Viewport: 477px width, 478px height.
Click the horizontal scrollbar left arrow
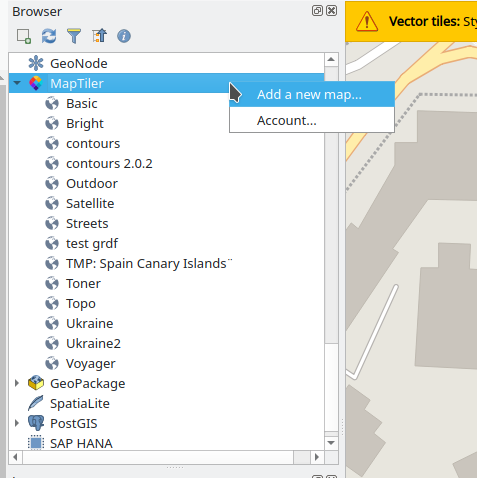15,457
